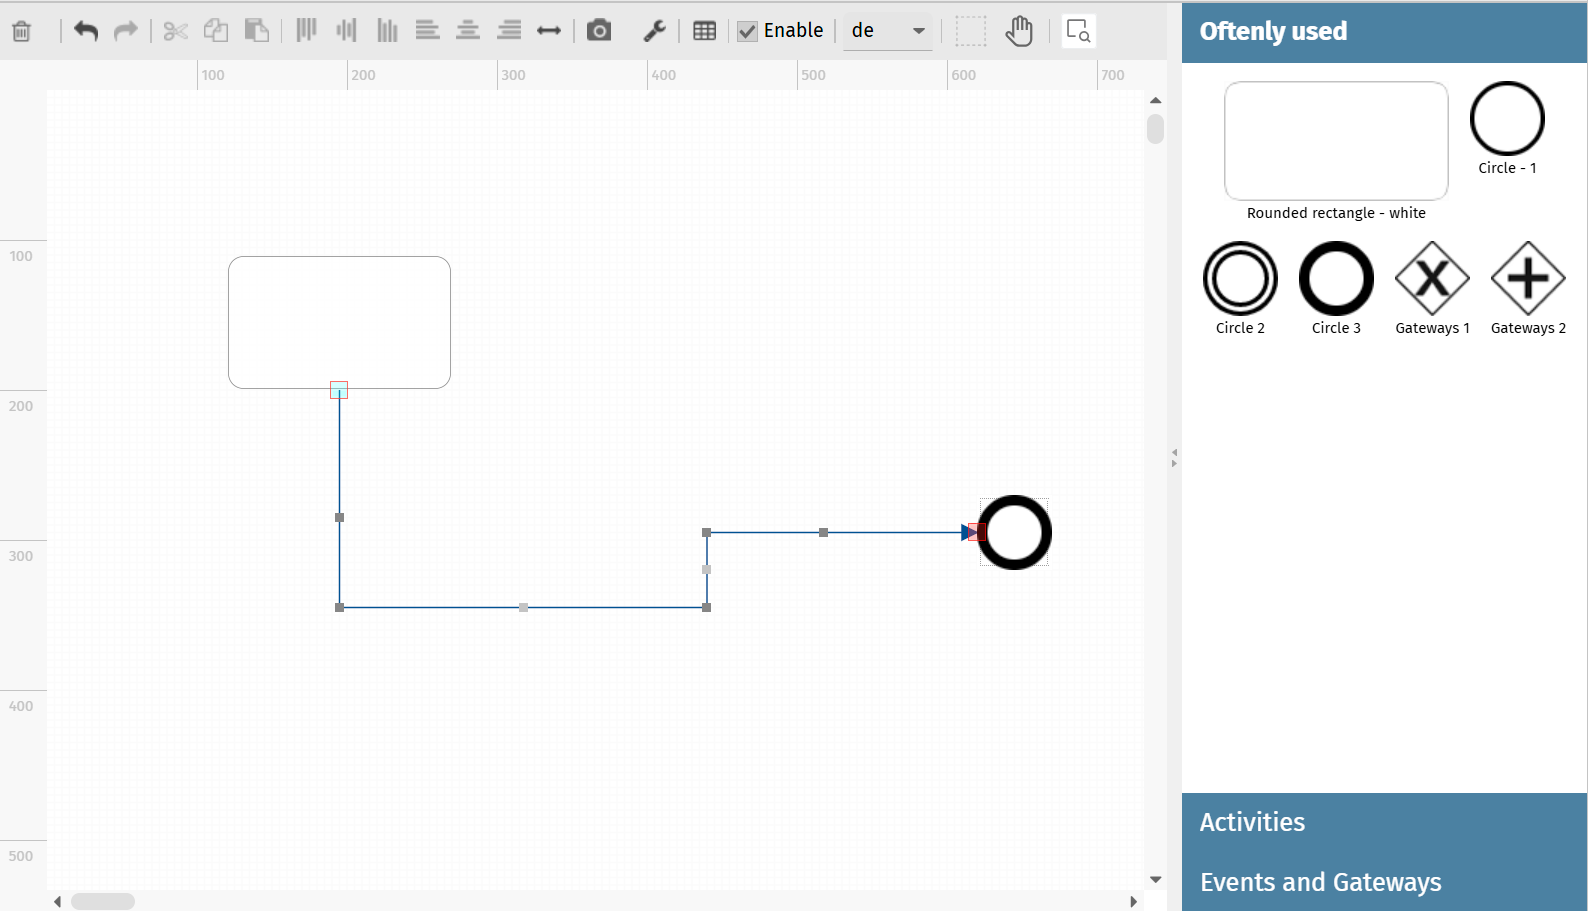The width and height of the screenshot is (1592, 911).
Task: Pick the Rounded rectangle - white shape
Action: (1336, 141)
